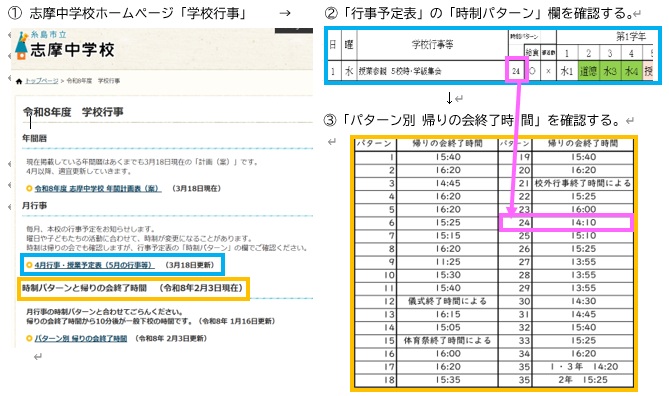Click 14:30 end time for pattern 30
This screenshot has width=669, height=396.
[x=583, y=301]
